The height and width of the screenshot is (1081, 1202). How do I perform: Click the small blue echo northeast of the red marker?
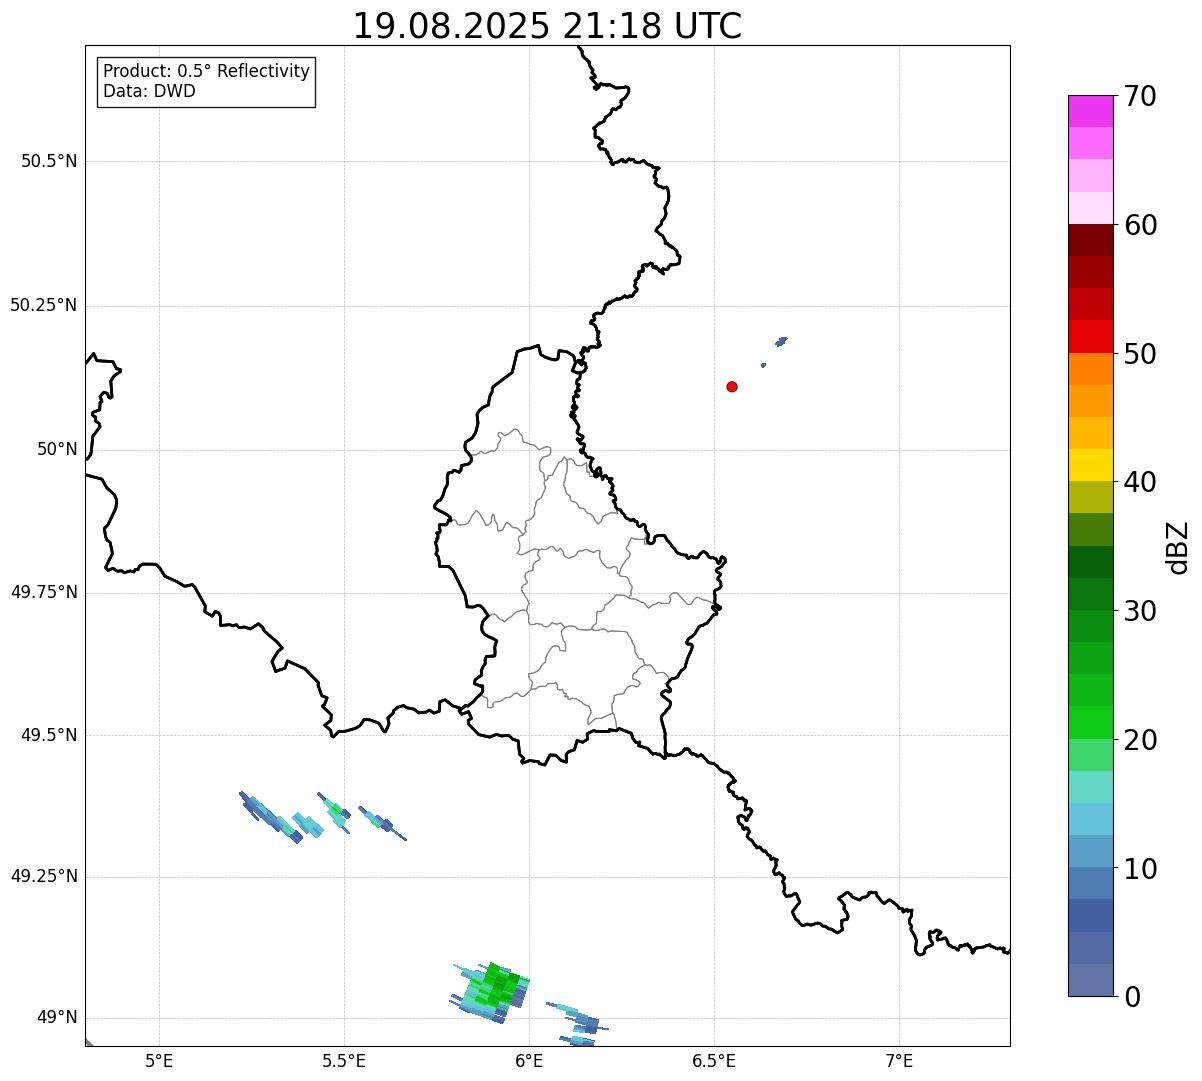(781, 342)
